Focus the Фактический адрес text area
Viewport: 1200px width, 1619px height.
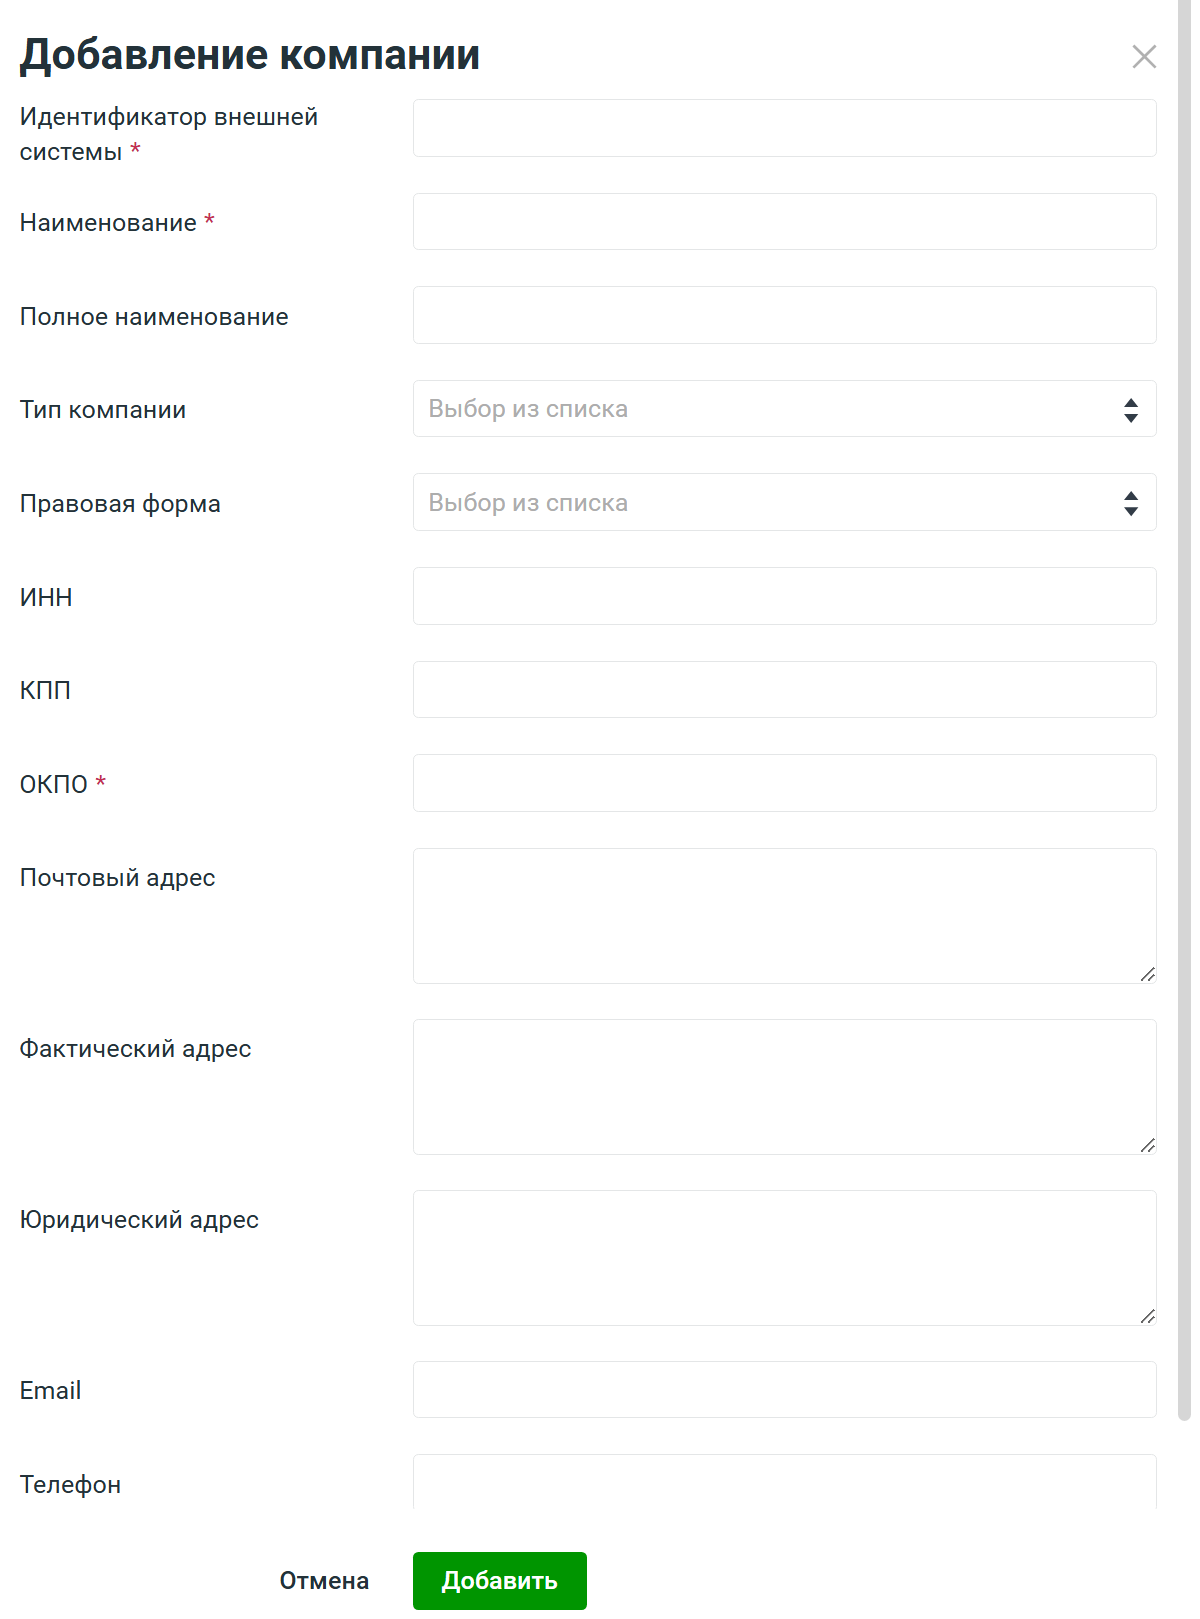point(784,1087)
